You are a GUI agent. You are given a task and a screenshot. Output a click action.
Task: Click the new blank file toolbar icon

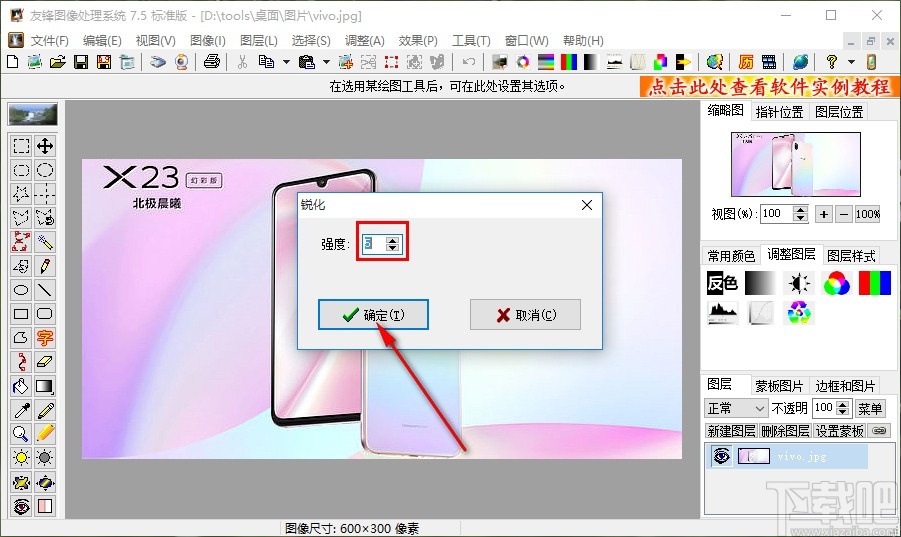(x=13, y=61)
